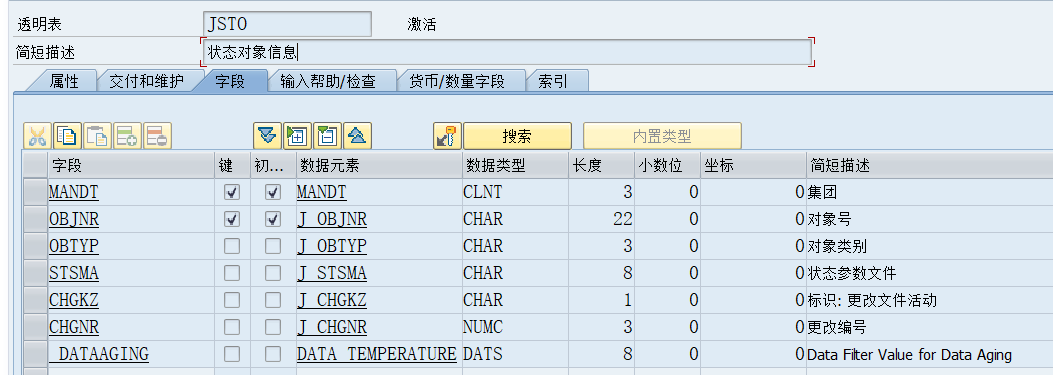Click the cut (scissors) icon
Image resolution: width=1053 pixels, height=375 pixels.
click(38, 136)
